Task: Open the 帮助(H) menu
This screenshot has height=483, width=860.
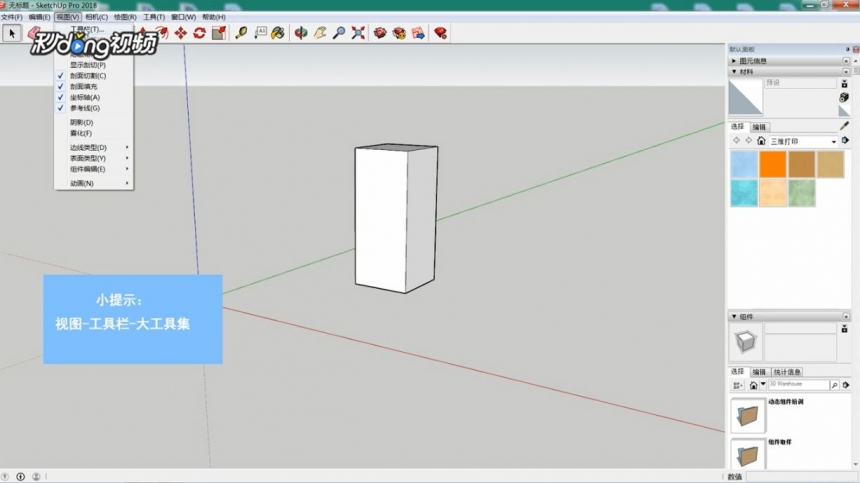Action: pyautogui.click(x=214, y=18)
